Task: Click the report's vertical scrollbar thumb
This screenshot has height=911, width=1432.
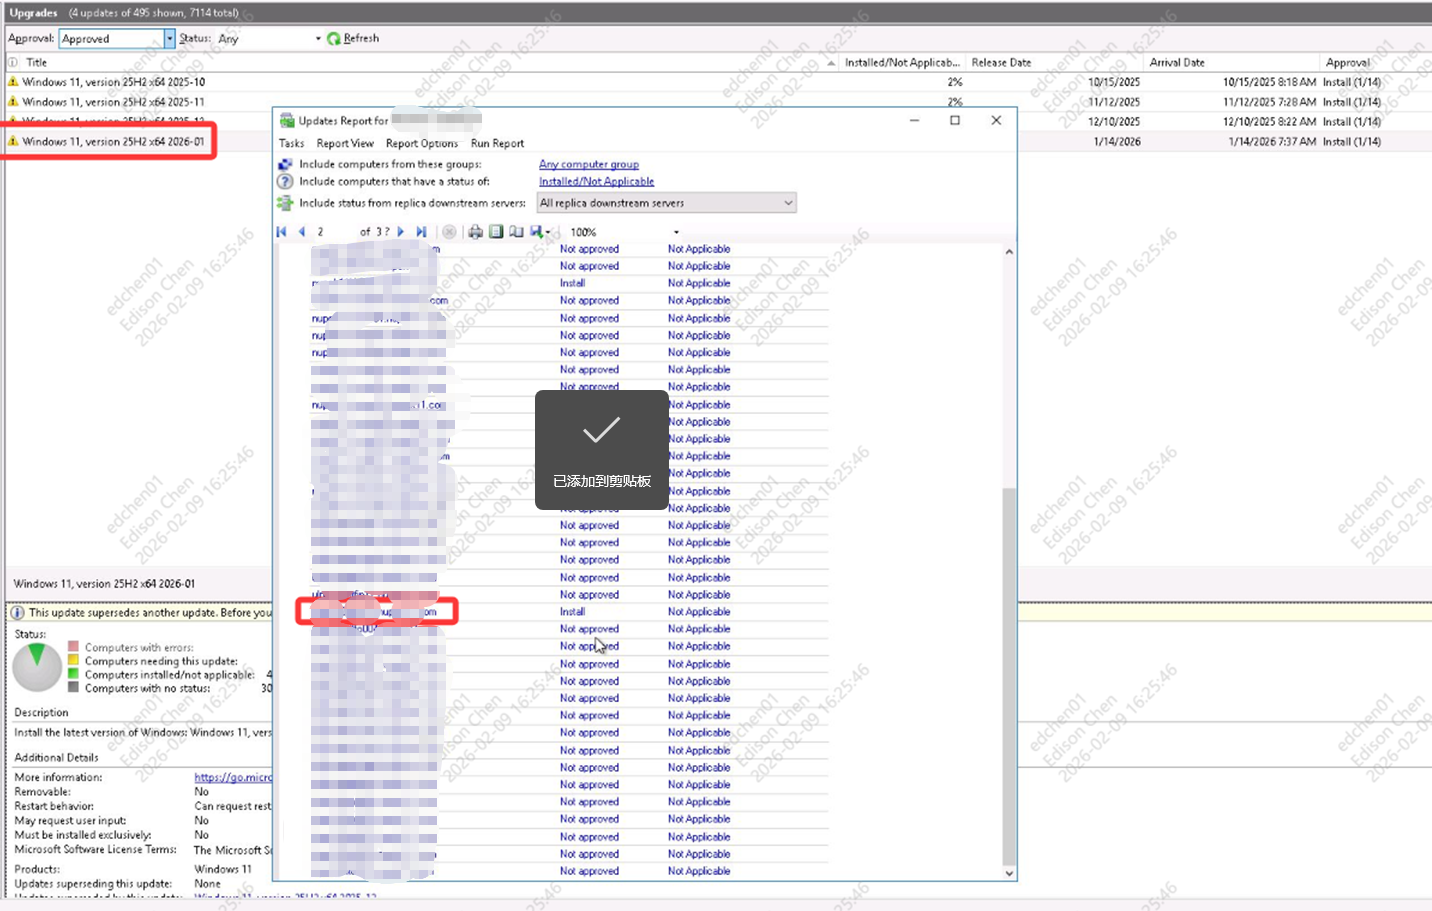Action: (1009, 677)
